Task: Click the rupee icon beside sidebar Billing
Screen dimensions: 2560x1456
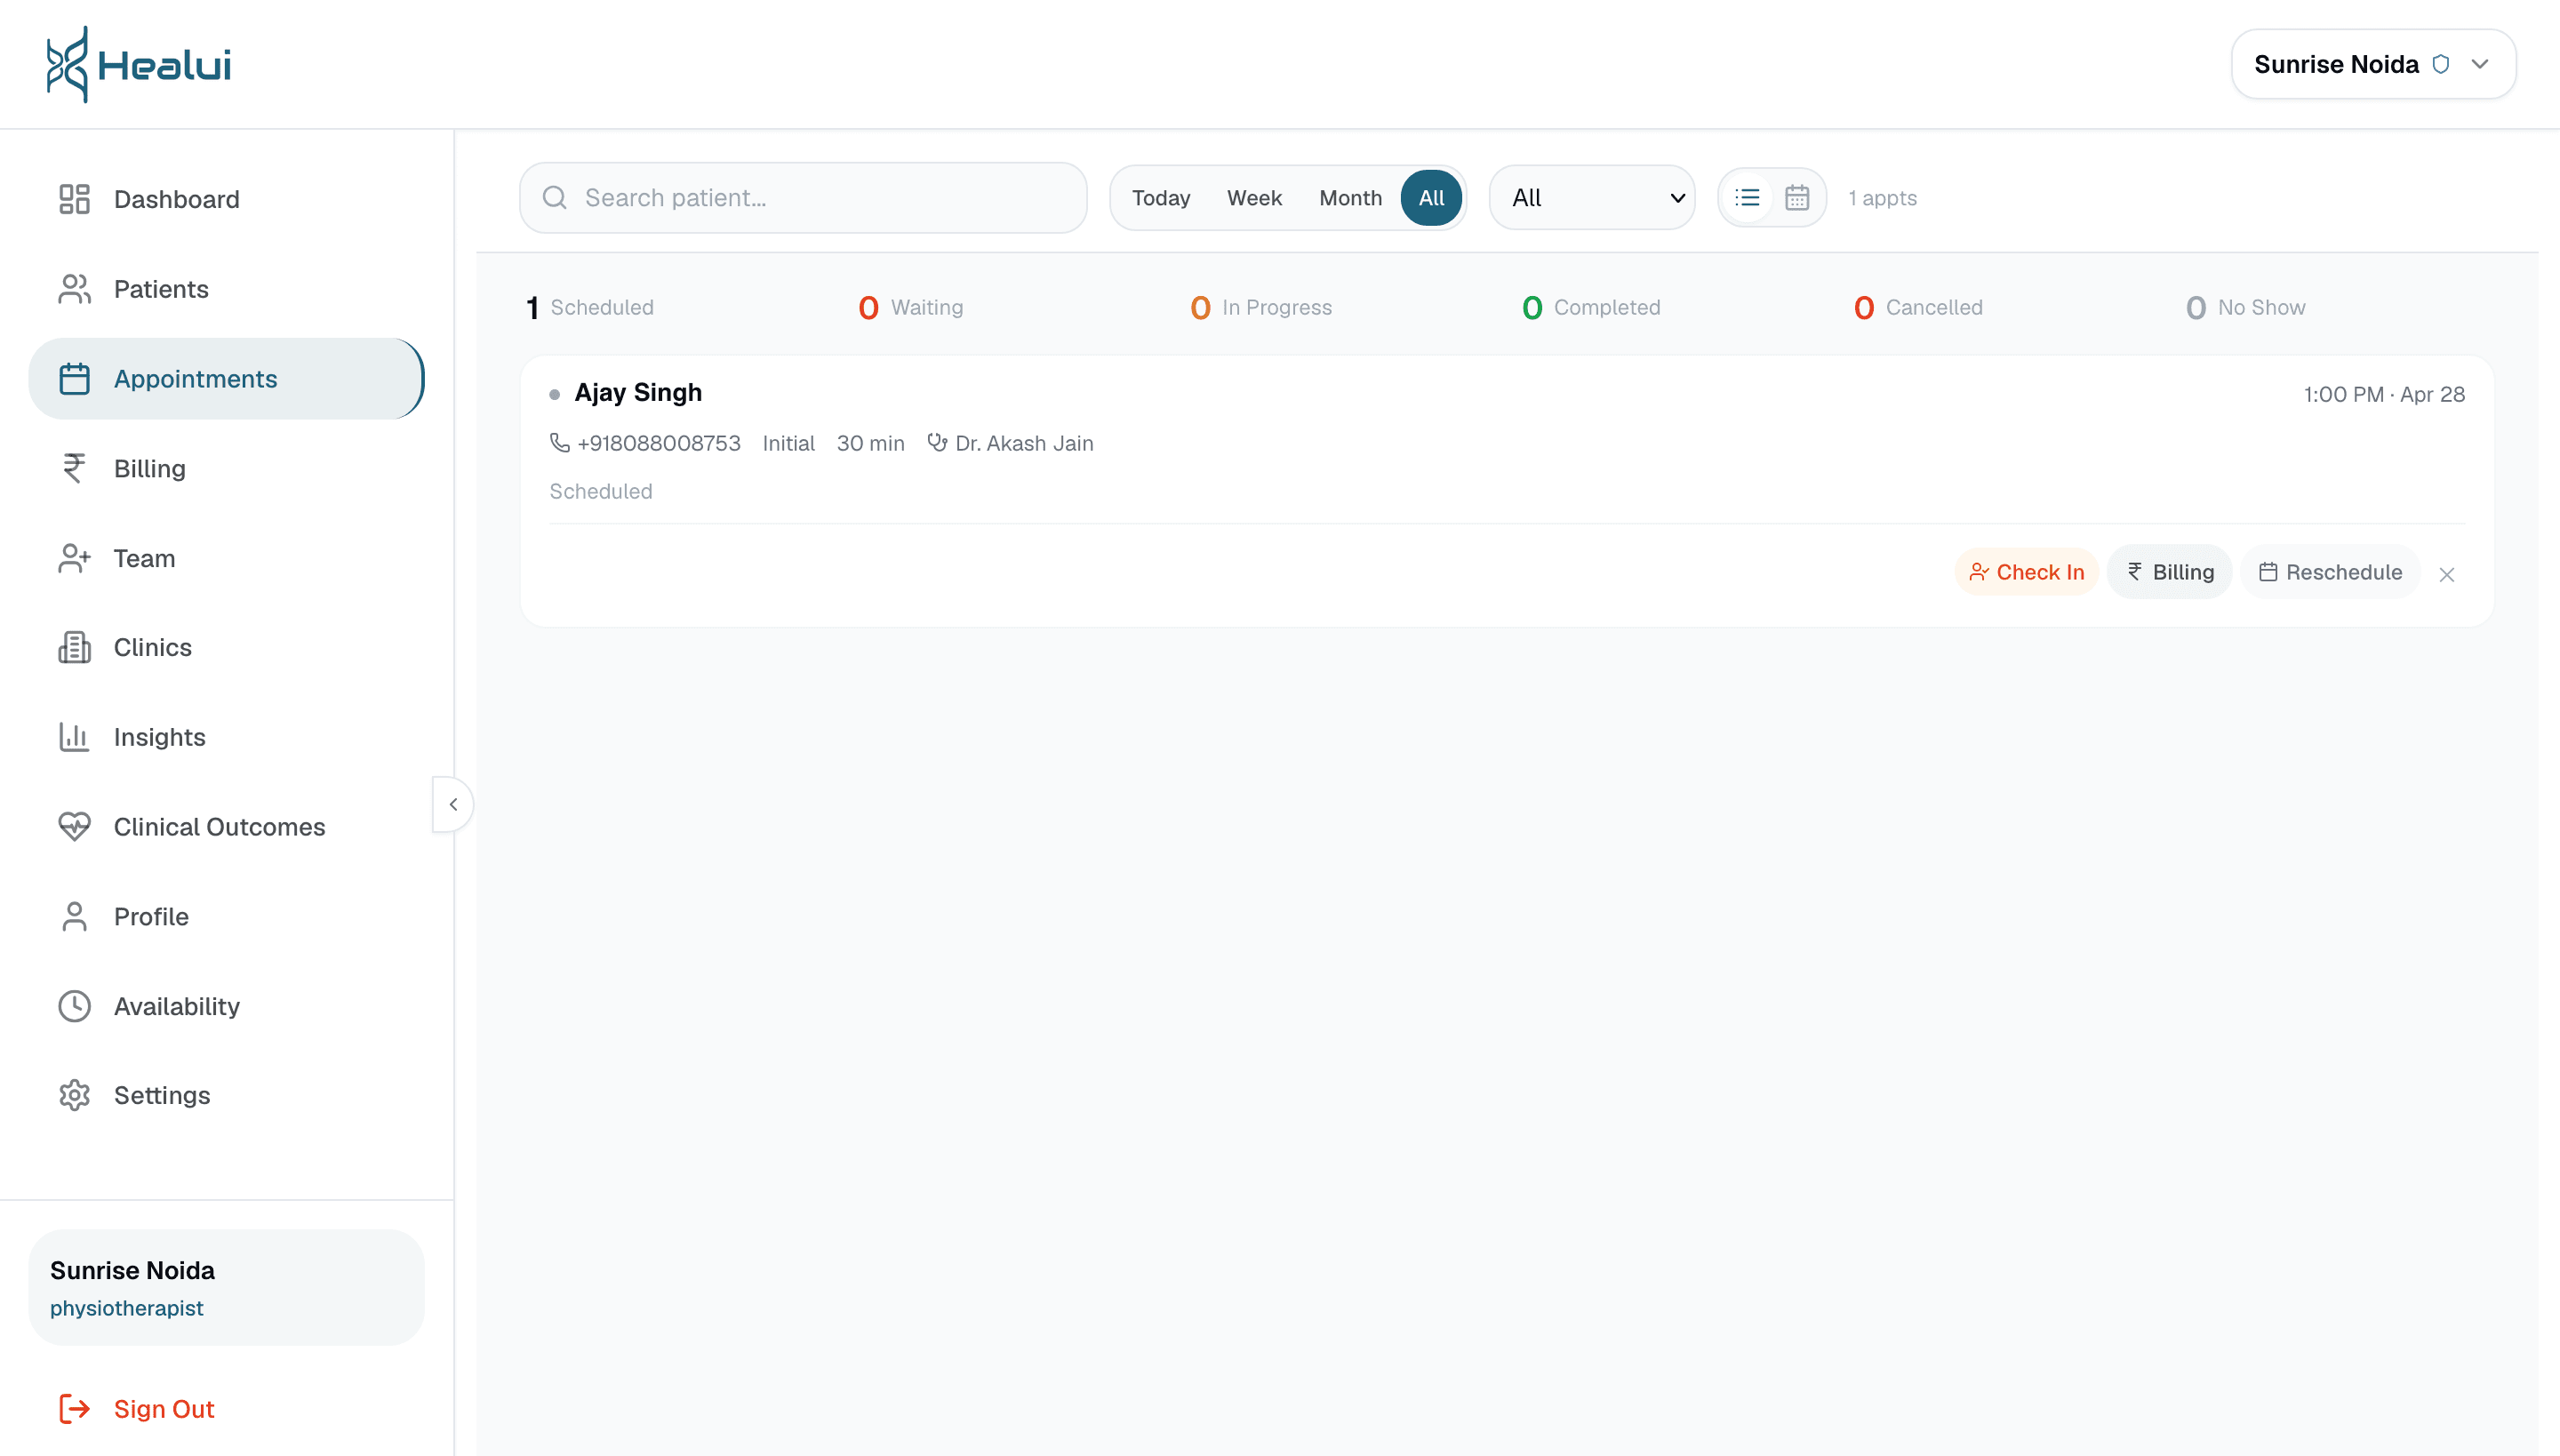Action: pyautogui.click(x=74, y=468)
